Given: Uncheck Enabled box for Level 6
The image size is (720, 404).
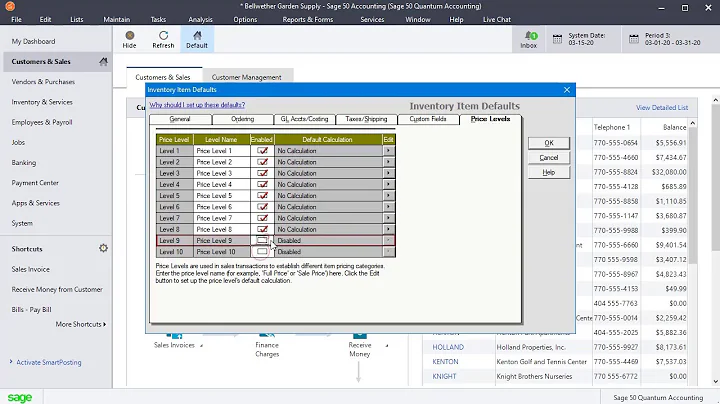Looking at the screenshot, I should coord(262,207).
